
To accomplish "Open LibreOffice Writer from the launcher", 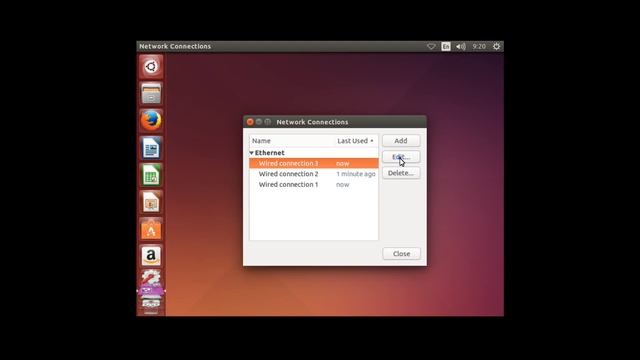I will [151, 148].
